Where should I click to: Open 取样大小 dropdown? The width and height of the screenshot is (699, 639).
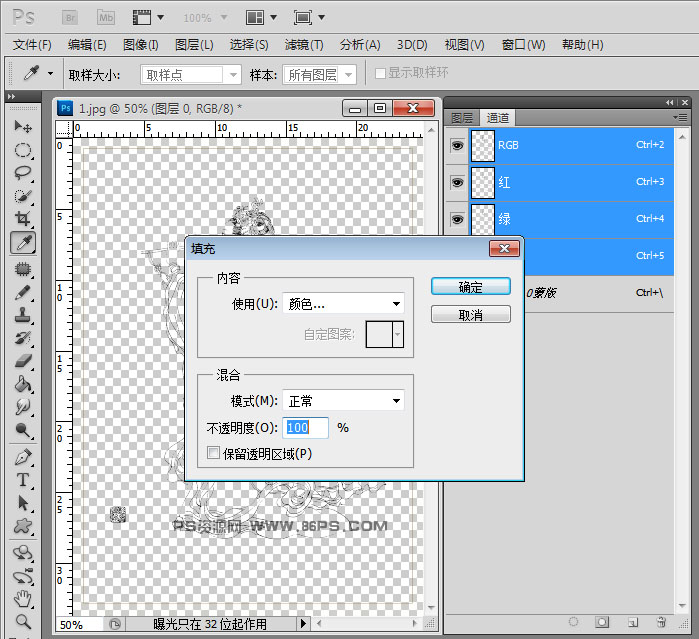[x=191, y=74]
